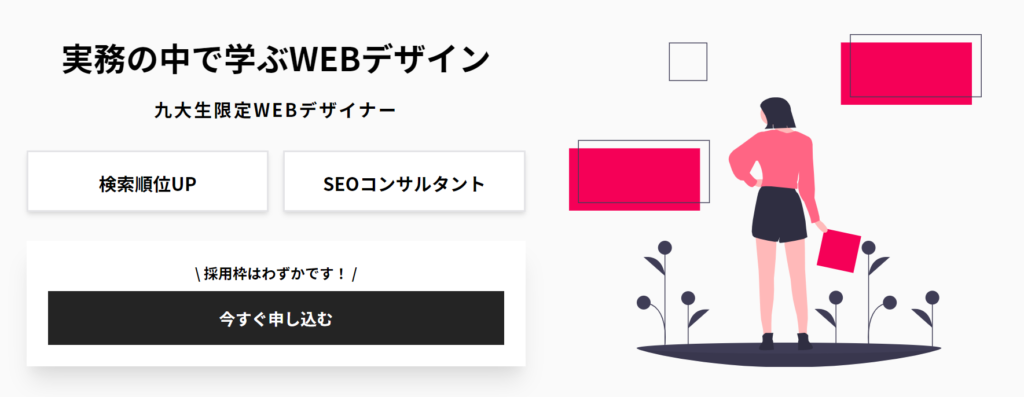The height and width of the screenshot is (397, 1024).
Task: Click the pink rectangle at top right
Action: [x=906, y=73]
